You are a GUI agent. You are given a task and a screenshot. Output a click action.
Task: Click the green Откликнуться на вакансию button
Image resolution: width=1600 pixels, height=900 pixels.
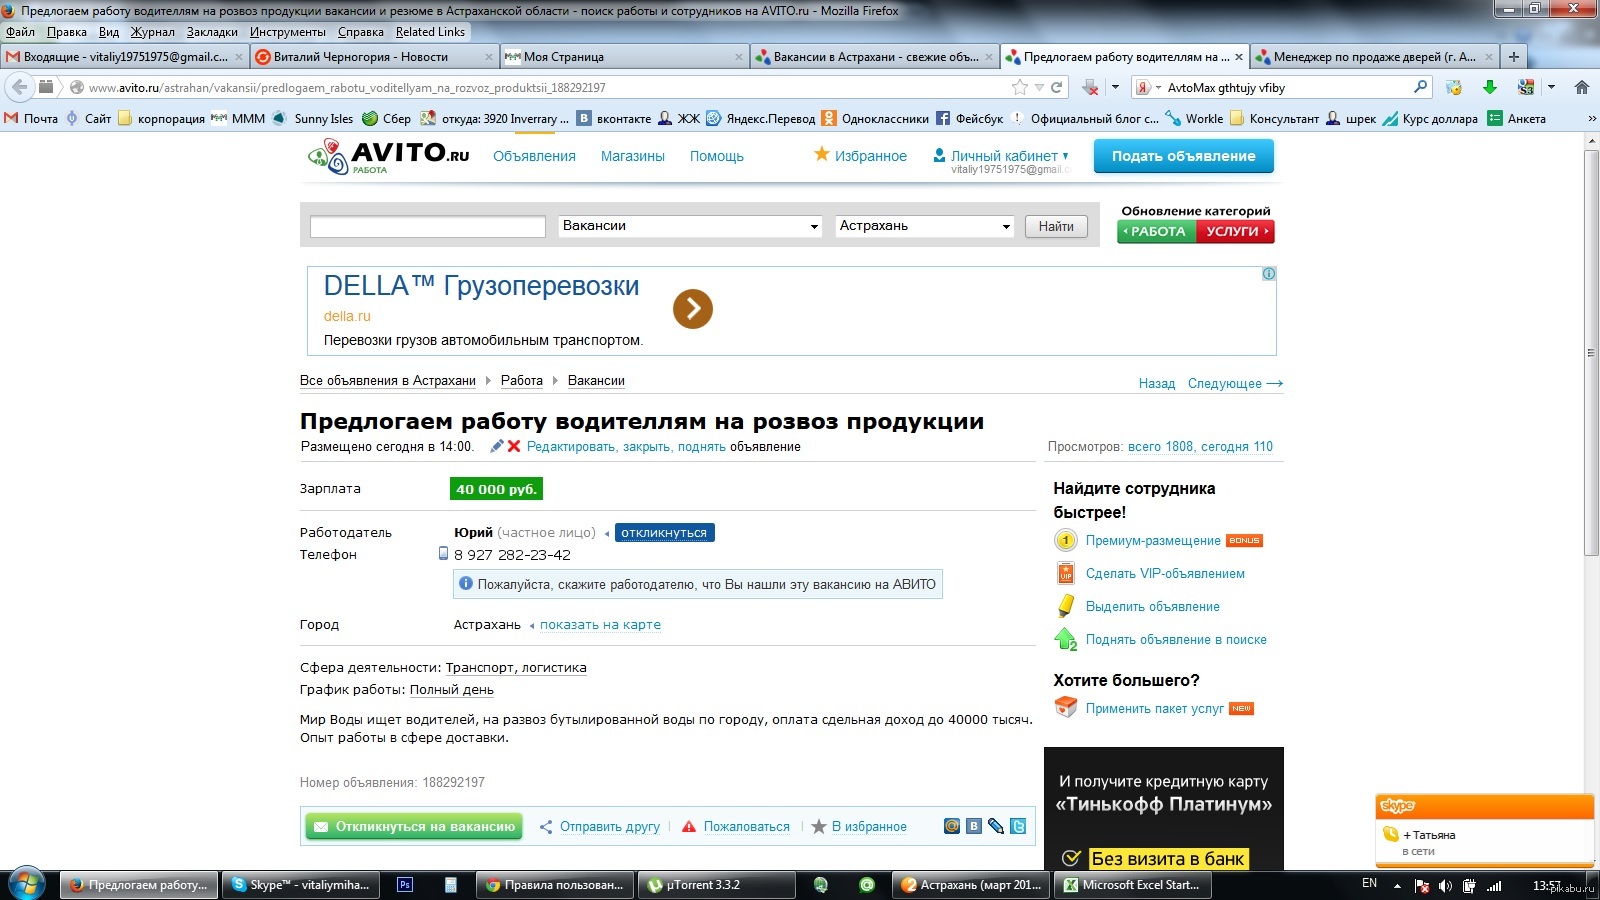(414, 827)
